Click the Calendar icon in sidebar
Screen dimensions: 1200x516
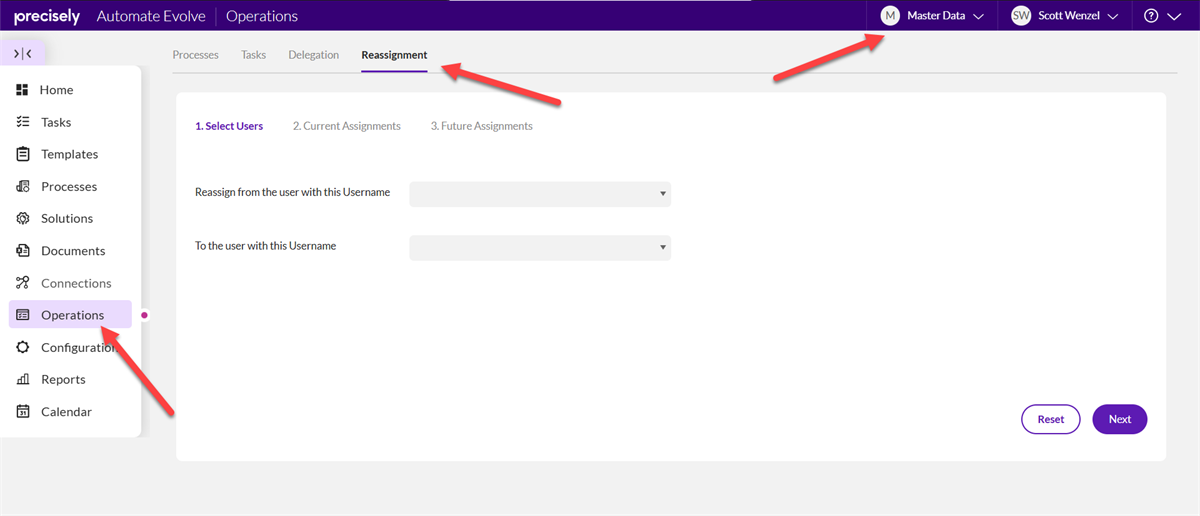pyautogui.click(x=22, y=411)
